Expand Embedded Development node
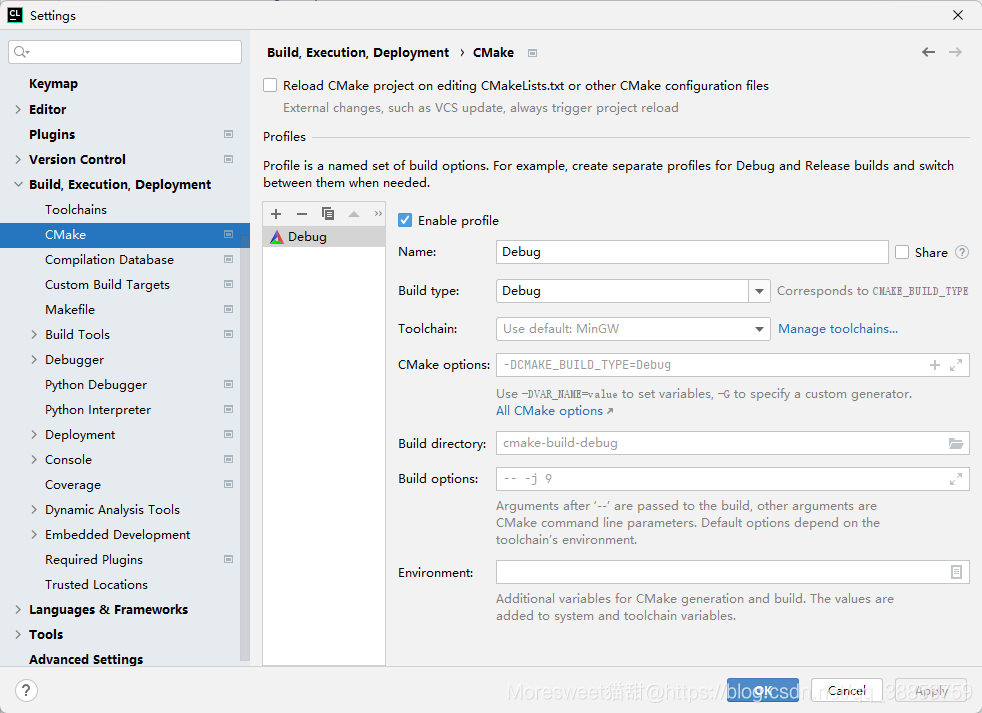982x713 pixels. click(34, 534)
